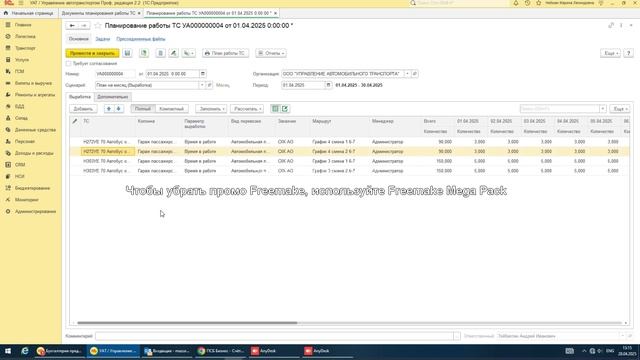Click the forward navigation arrow

[84, 25]
